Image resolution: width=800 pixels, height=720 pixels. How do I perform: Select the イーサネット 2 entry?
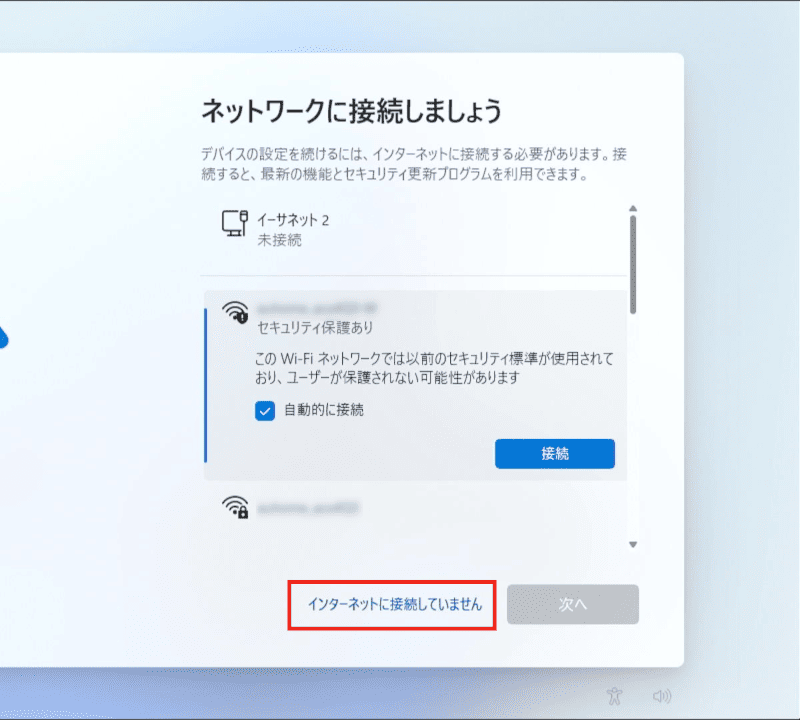click(x=293, y=220)
